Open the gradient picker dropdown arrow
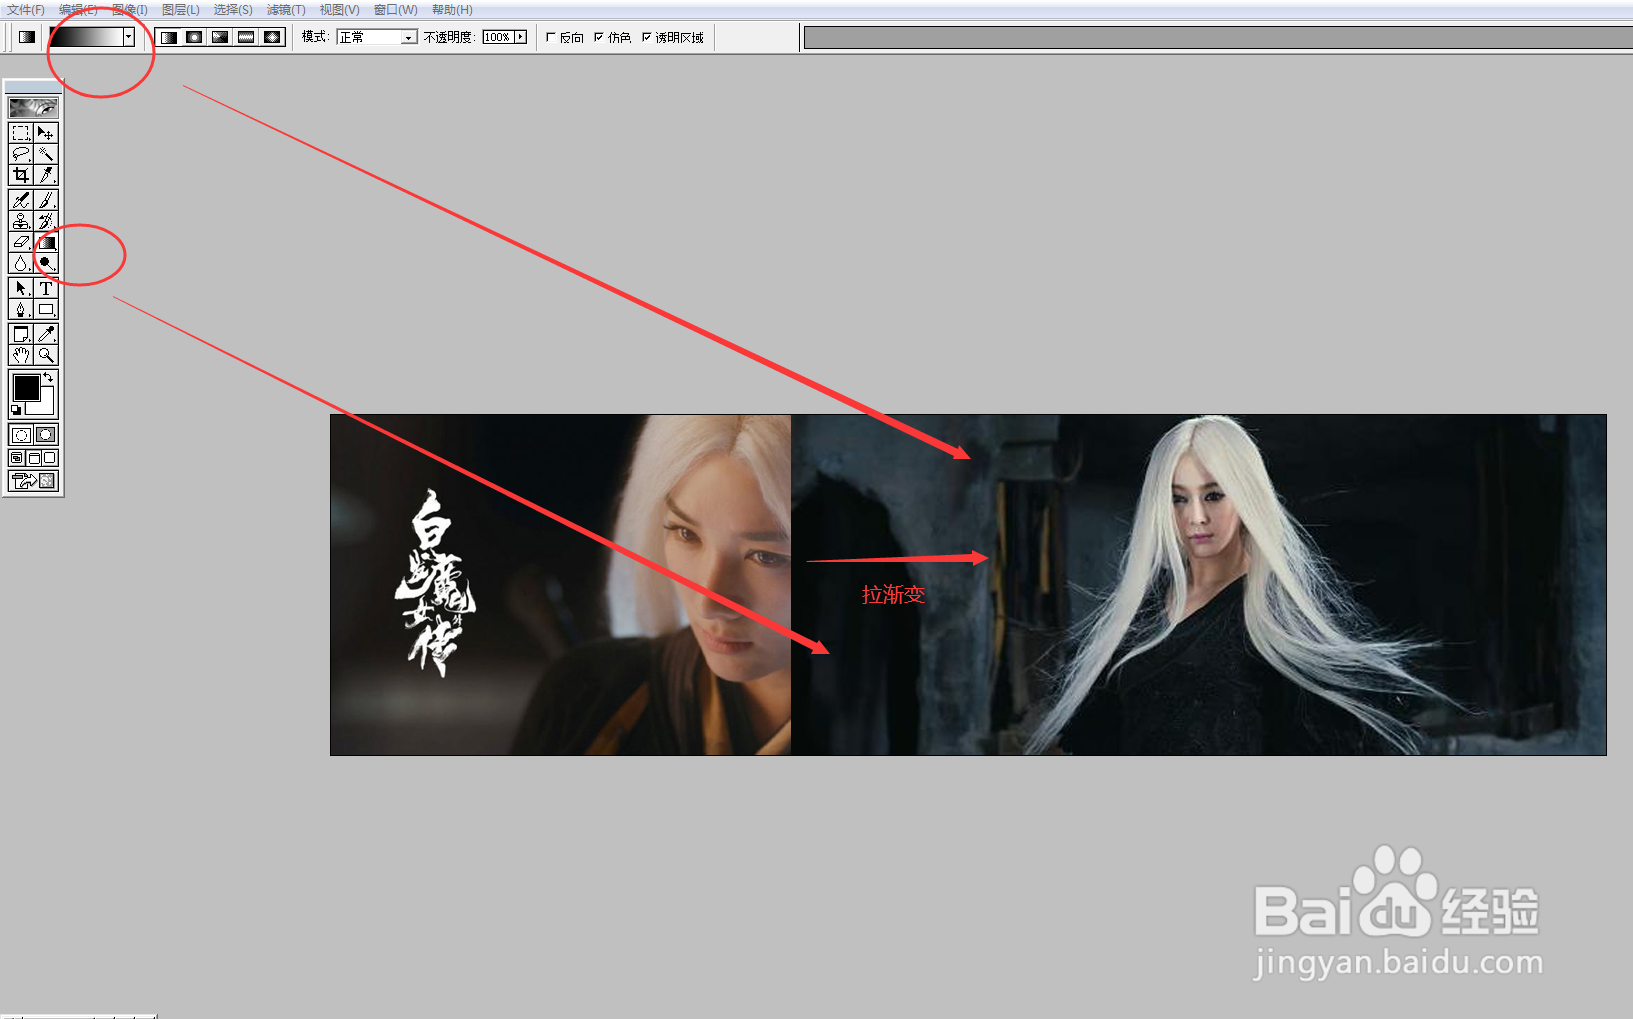 point(129,37)
